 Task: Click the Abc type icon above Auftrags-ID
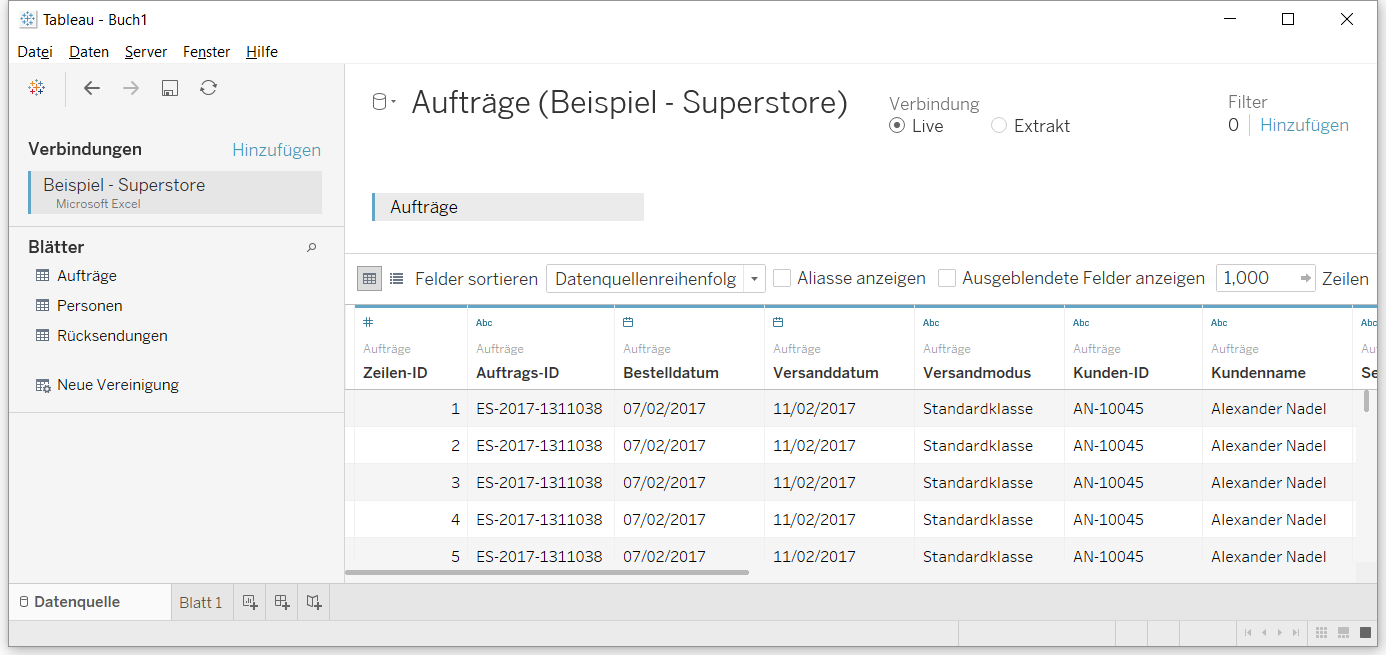(x=484, y=323)
